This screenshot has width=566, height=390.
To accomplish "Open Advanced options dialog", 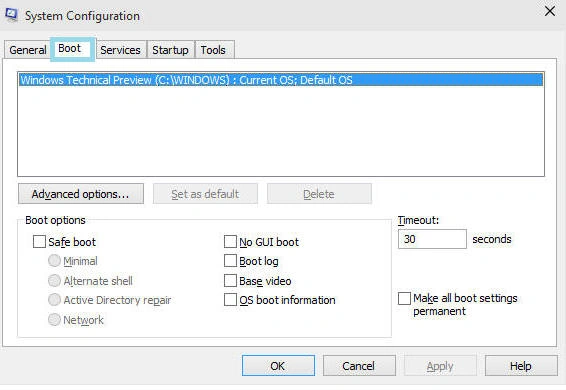I will (x=81, y=194).
